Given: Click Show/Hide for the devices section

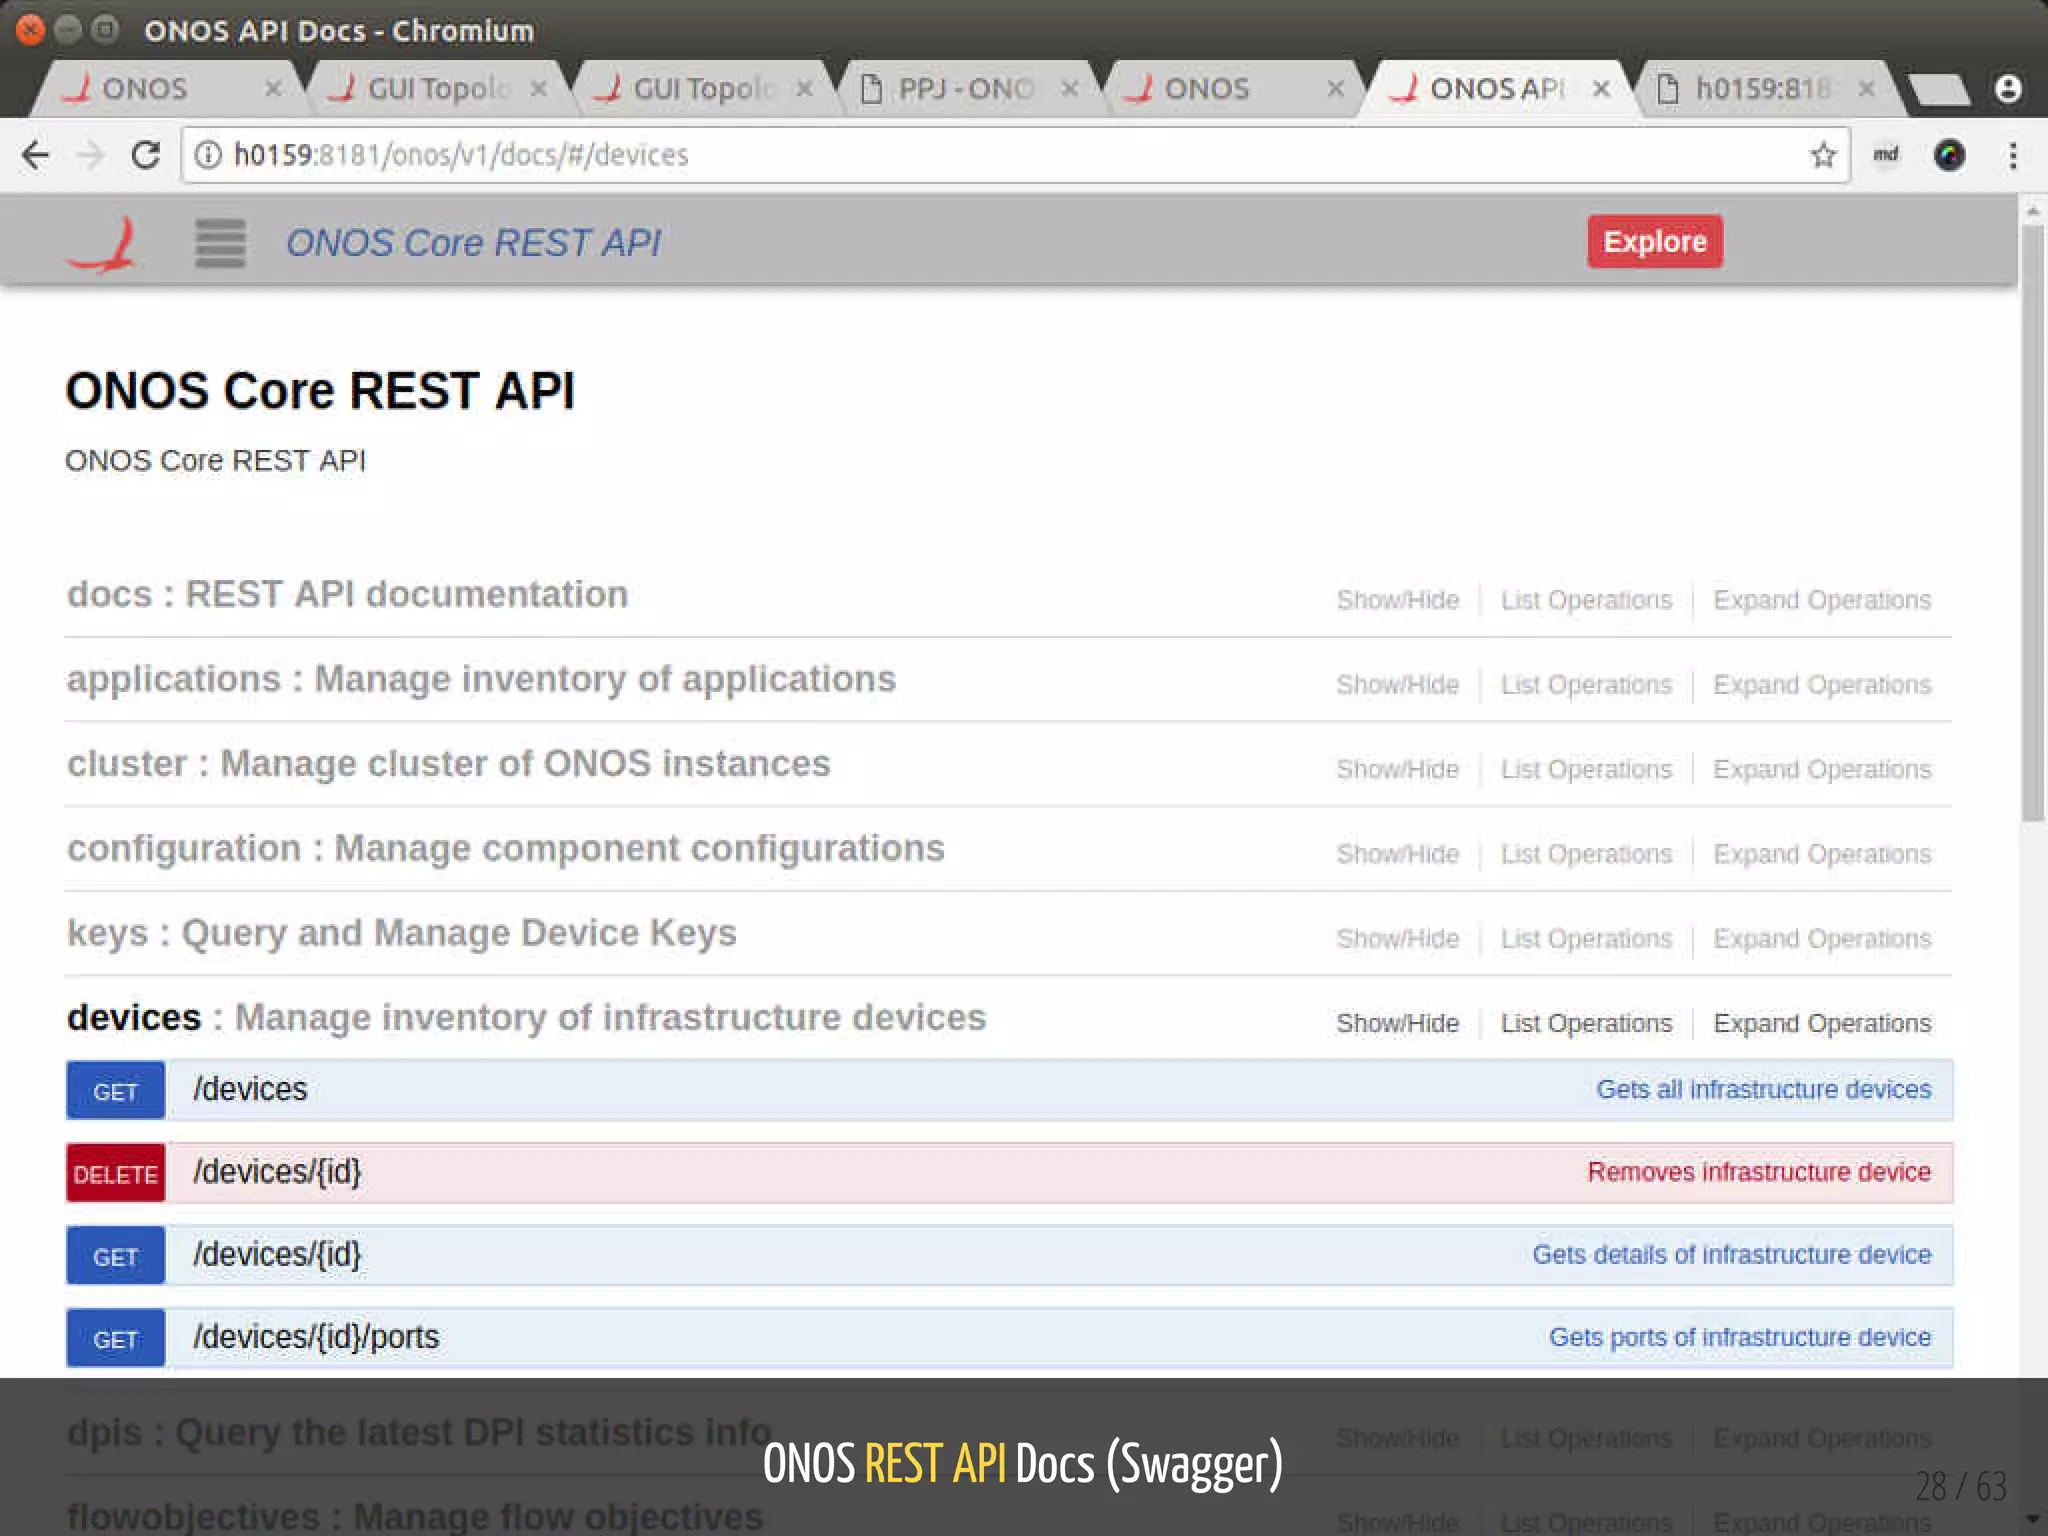Looking at the screenshot, I should click(1398, 1023).
